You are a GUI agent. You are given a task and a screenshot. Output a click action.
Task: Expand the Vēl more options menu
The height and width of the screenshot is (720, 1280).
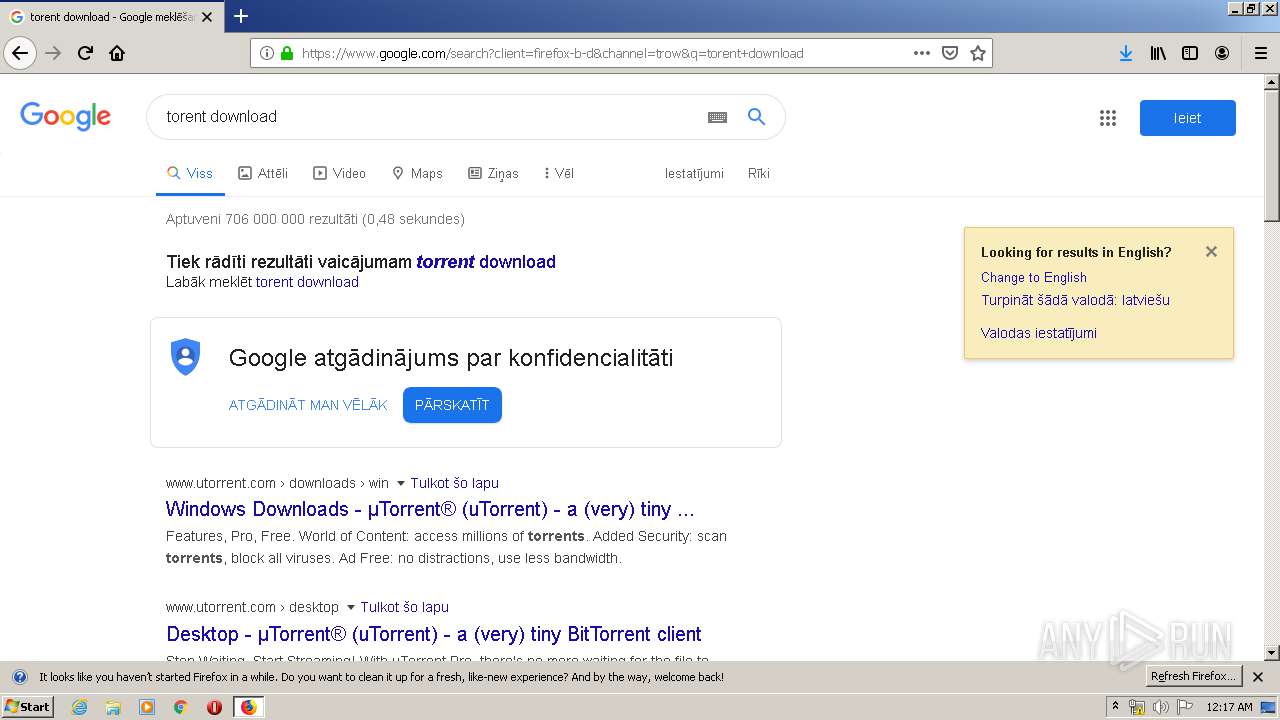click(559, 173)
